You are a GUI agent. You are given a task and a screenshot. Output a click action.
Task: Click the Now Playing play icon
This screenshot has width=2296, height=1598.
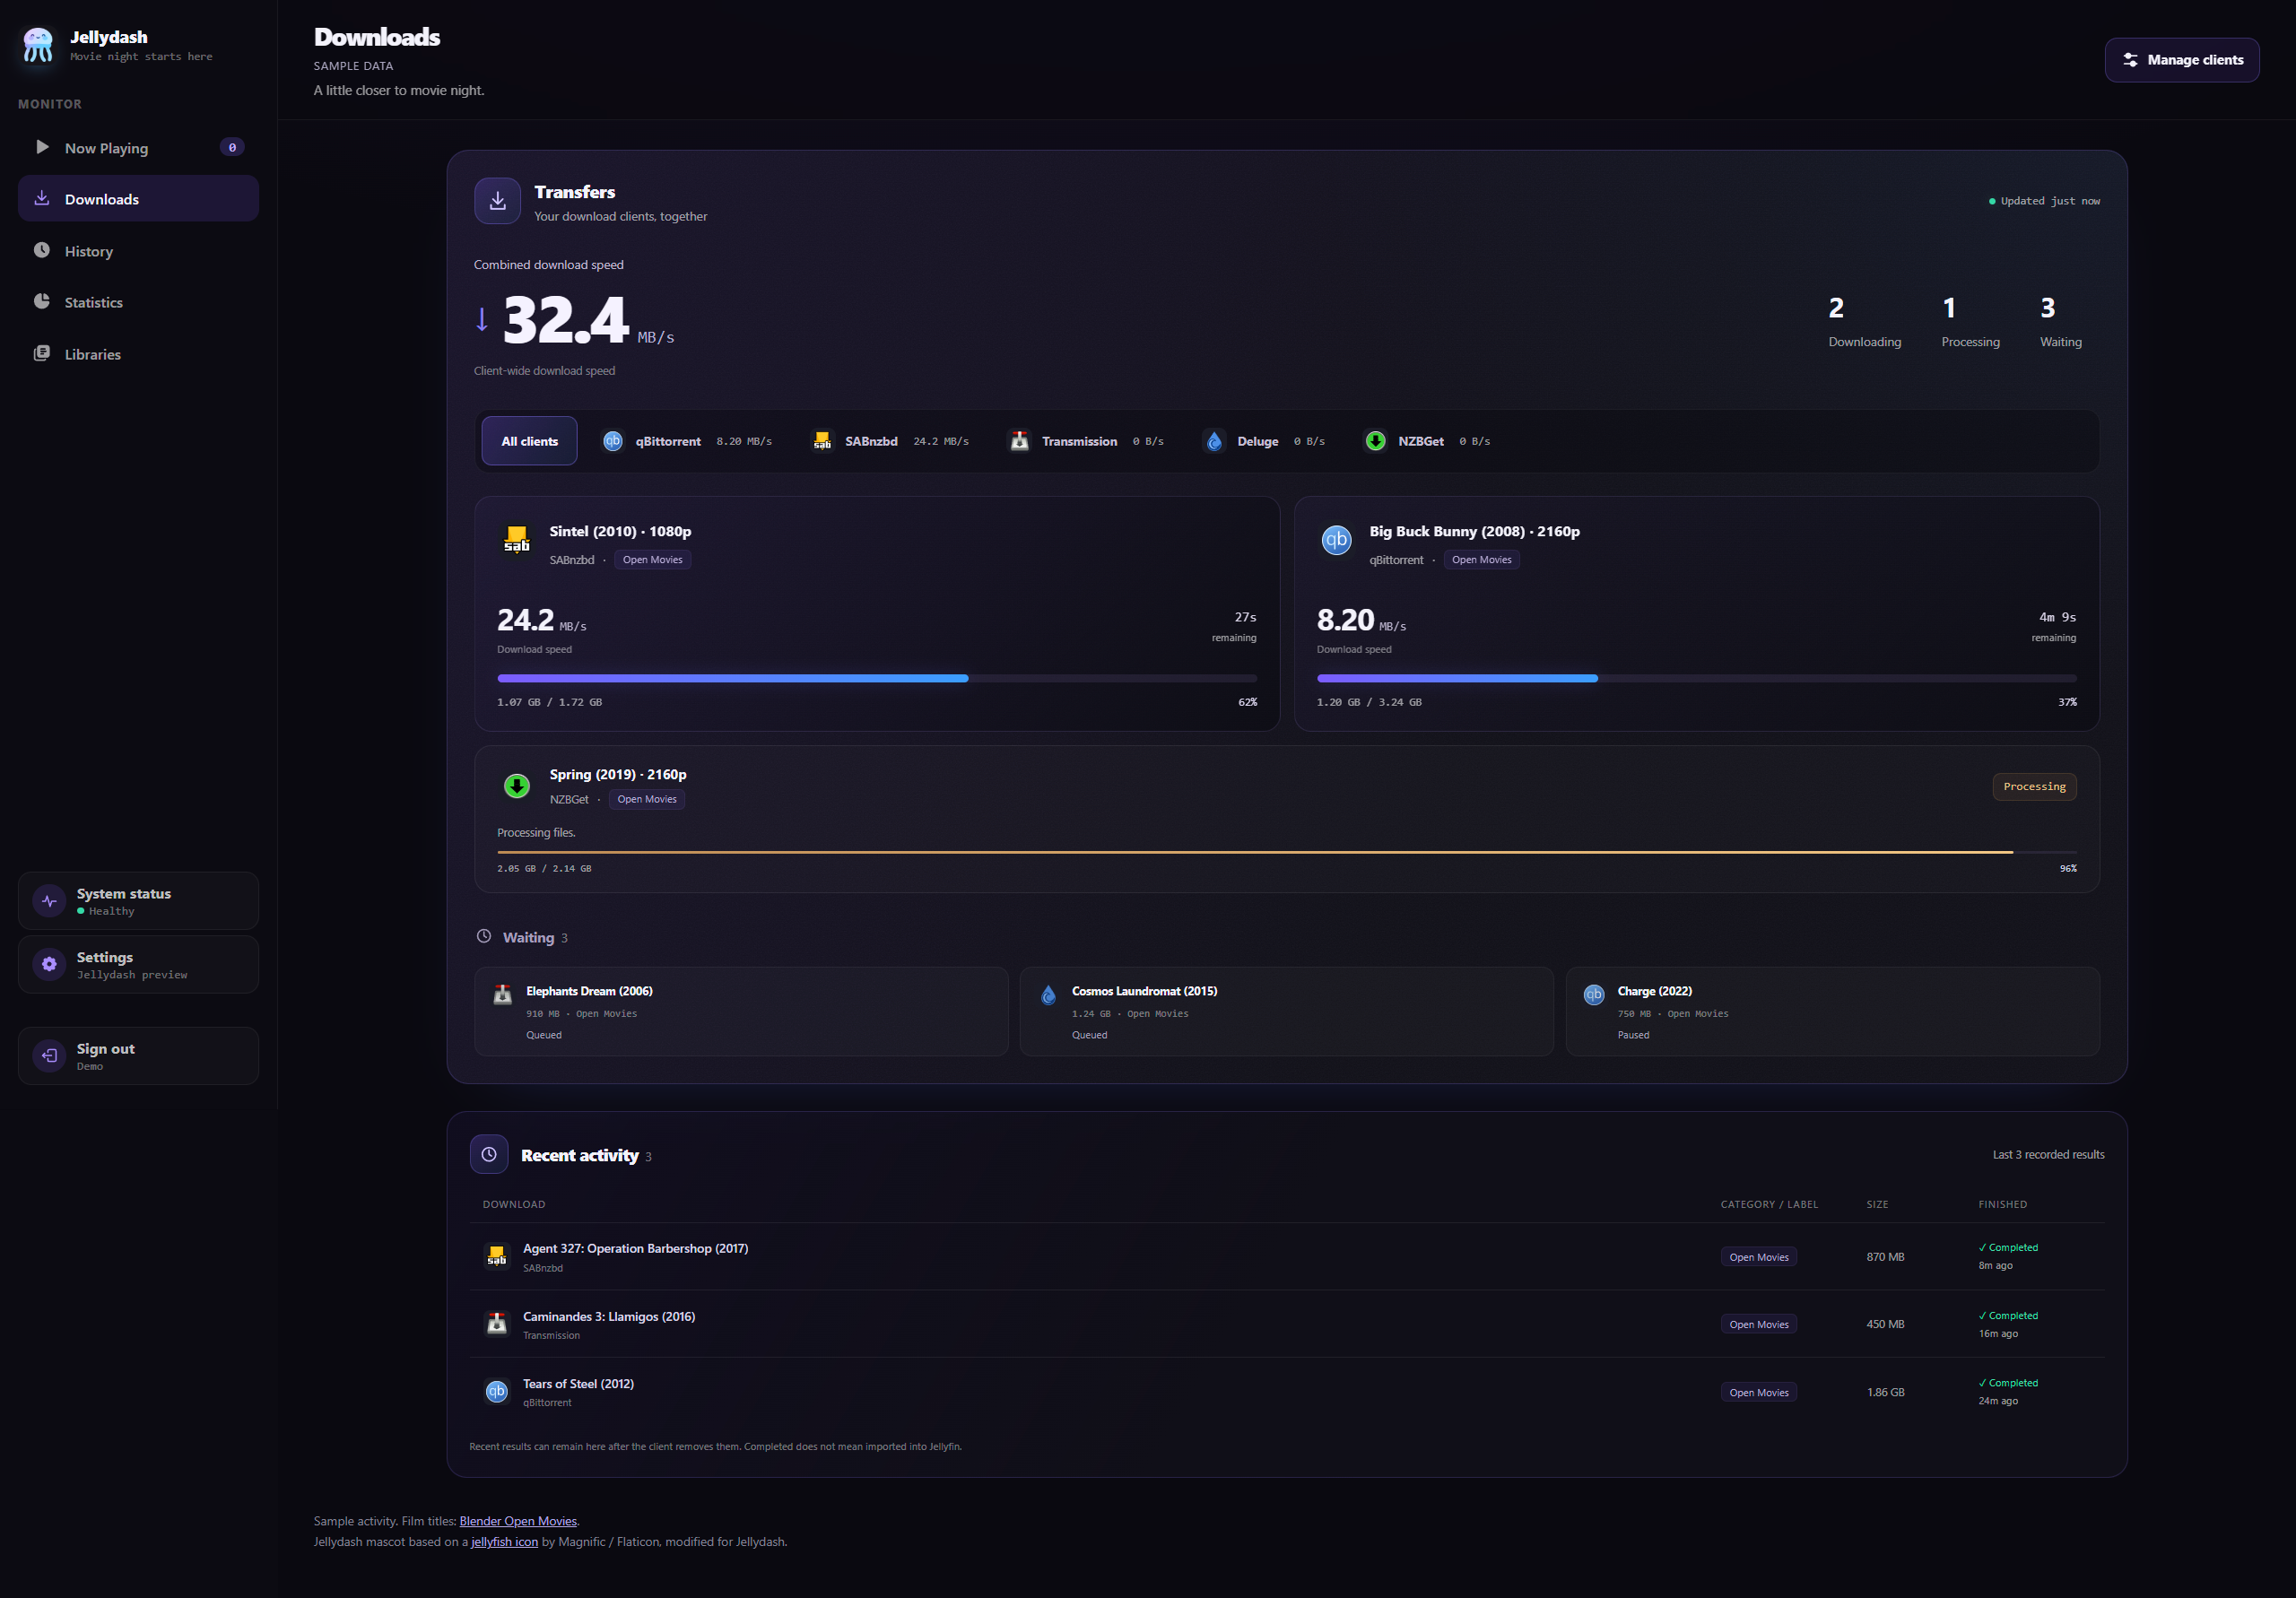42,147
